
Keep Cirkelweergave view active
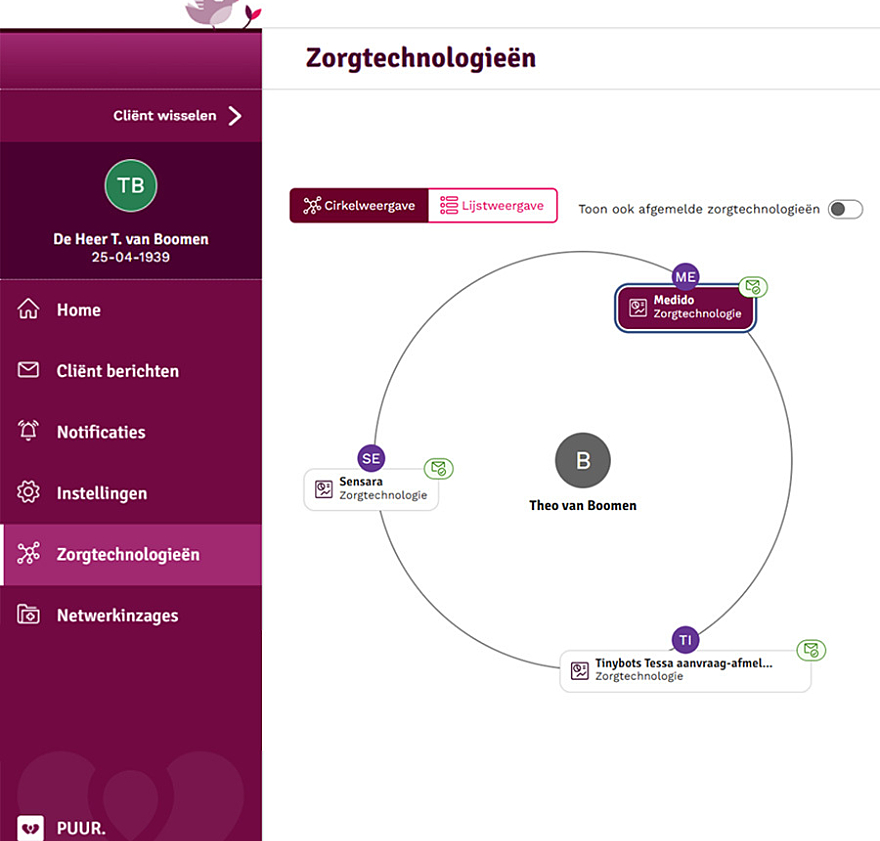(x=361, y=205)
